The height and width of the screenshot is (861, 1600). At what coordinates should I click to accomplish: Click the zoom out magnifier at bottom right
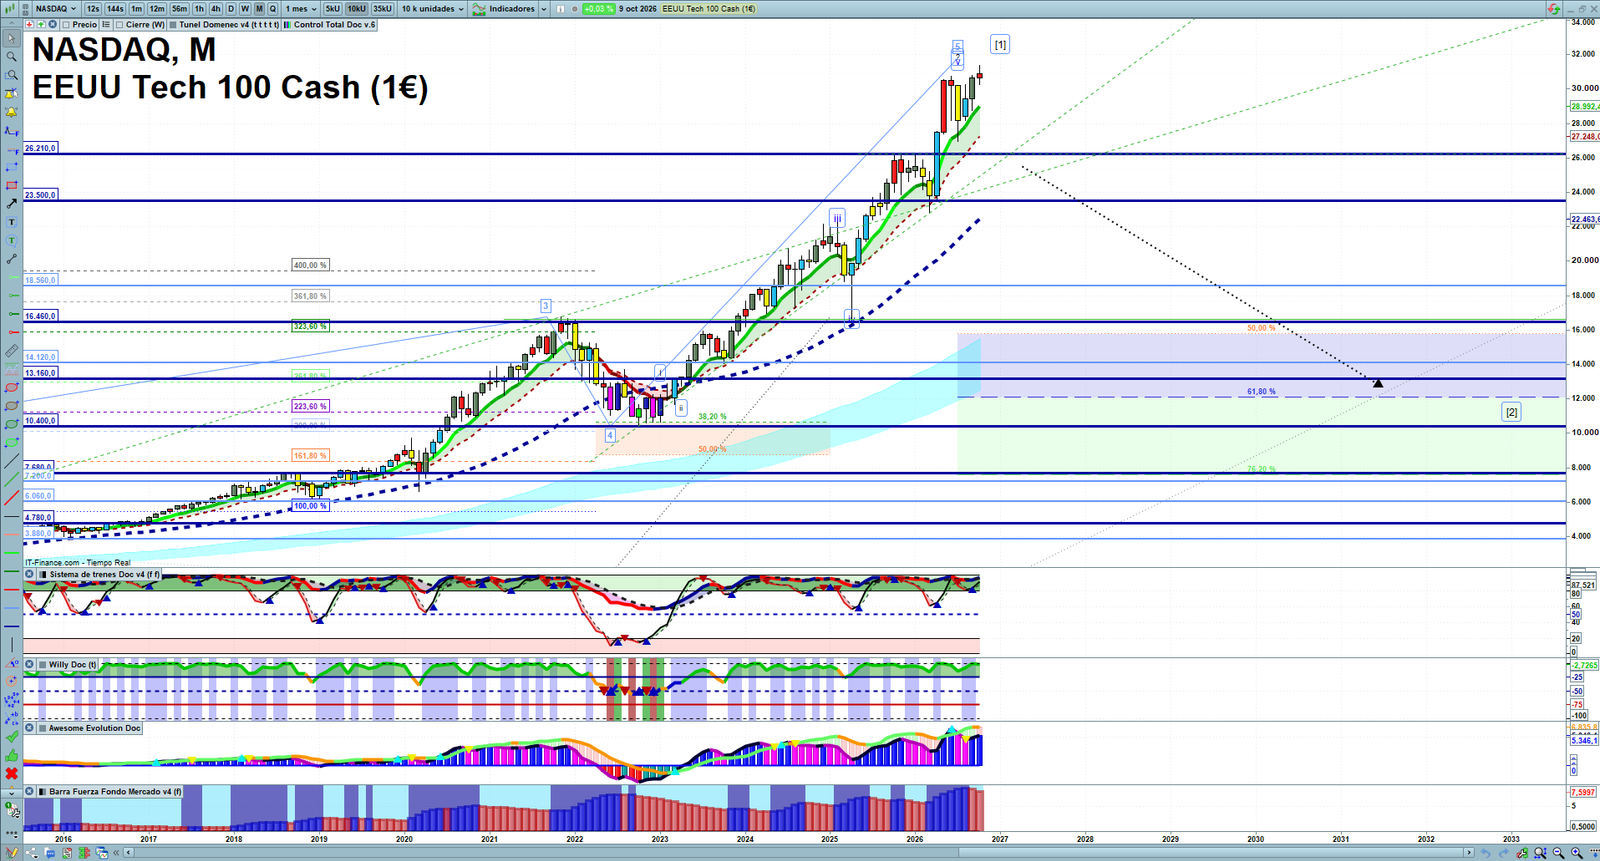(1558, 852)
